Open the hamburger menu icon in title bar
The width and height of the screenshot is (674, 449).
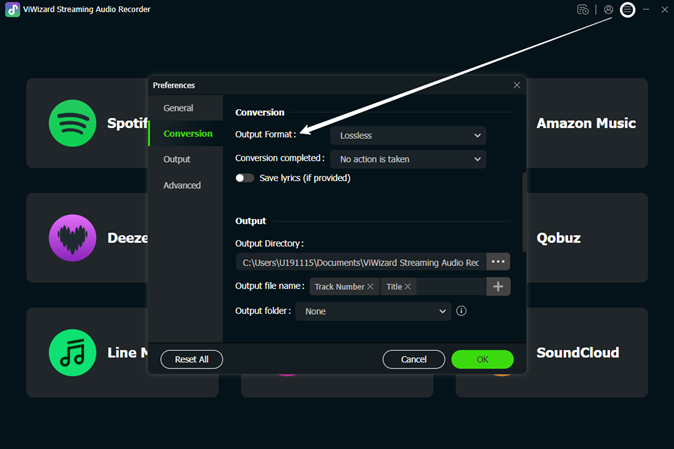point(627,10)
